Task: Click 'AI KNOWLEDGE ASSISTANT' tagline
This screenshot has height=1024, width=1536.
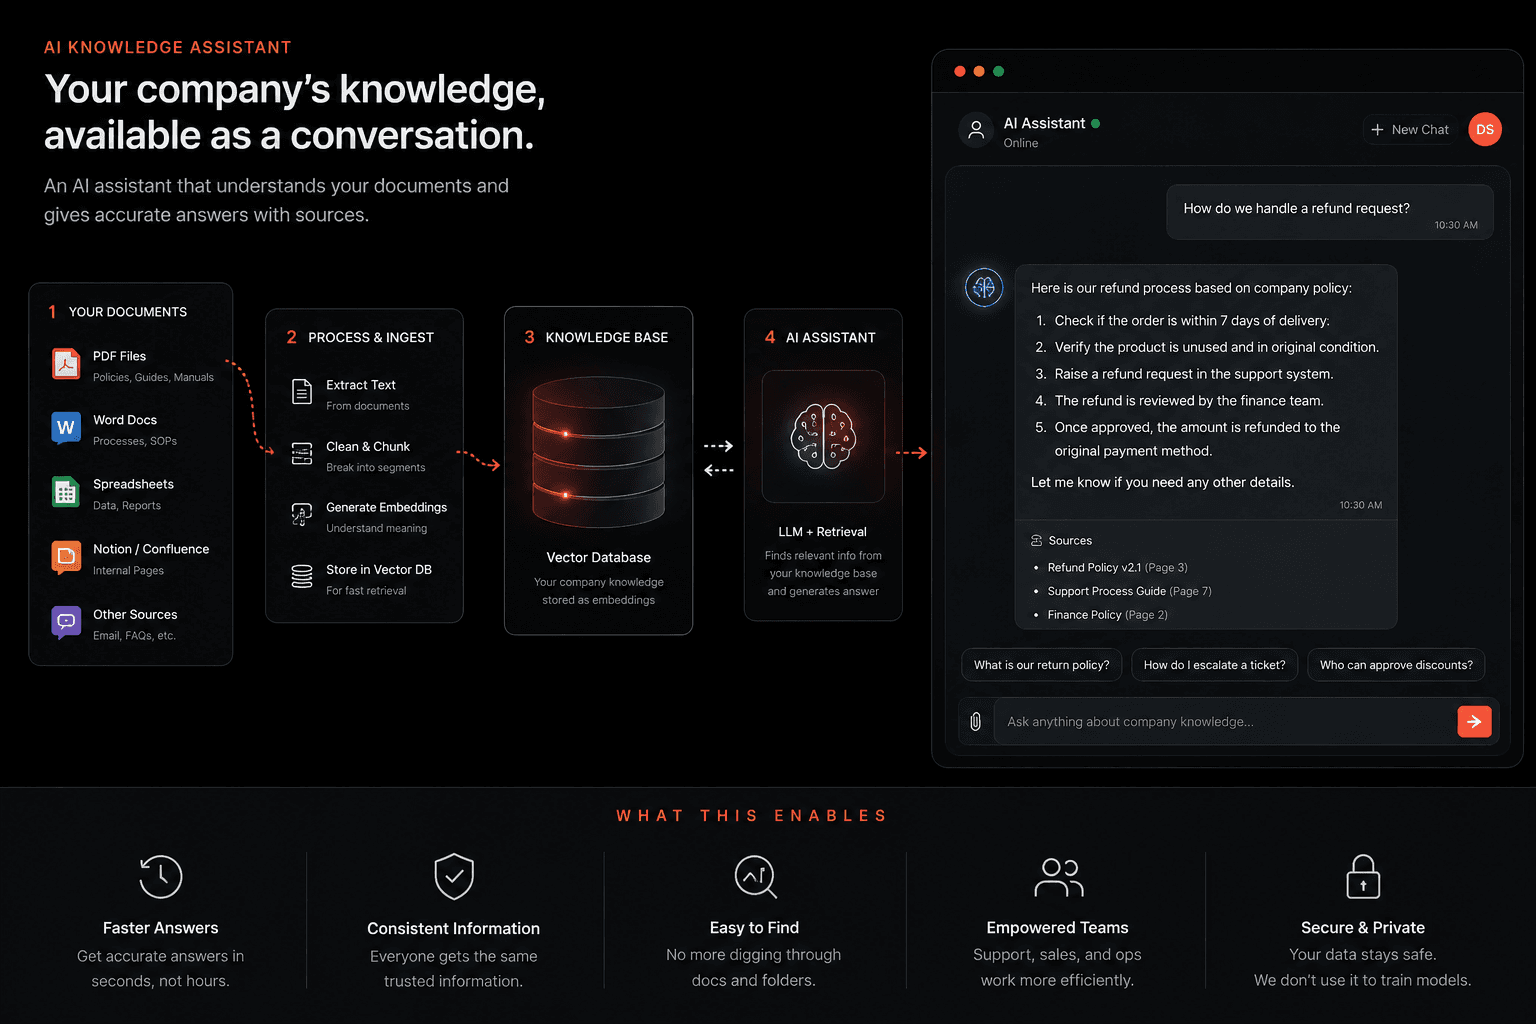Action: (x=168, y=48)
